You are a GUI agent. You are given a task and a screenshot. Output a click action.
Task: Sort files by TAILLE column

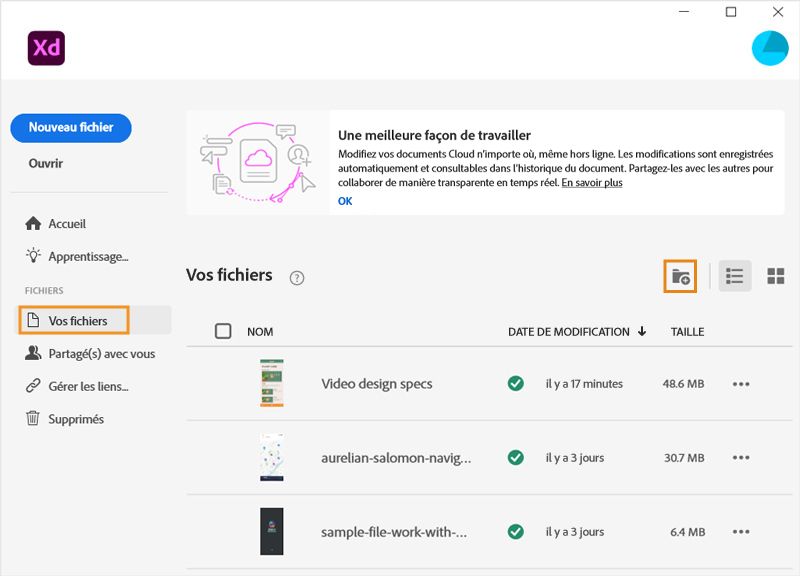click(687, 332)
